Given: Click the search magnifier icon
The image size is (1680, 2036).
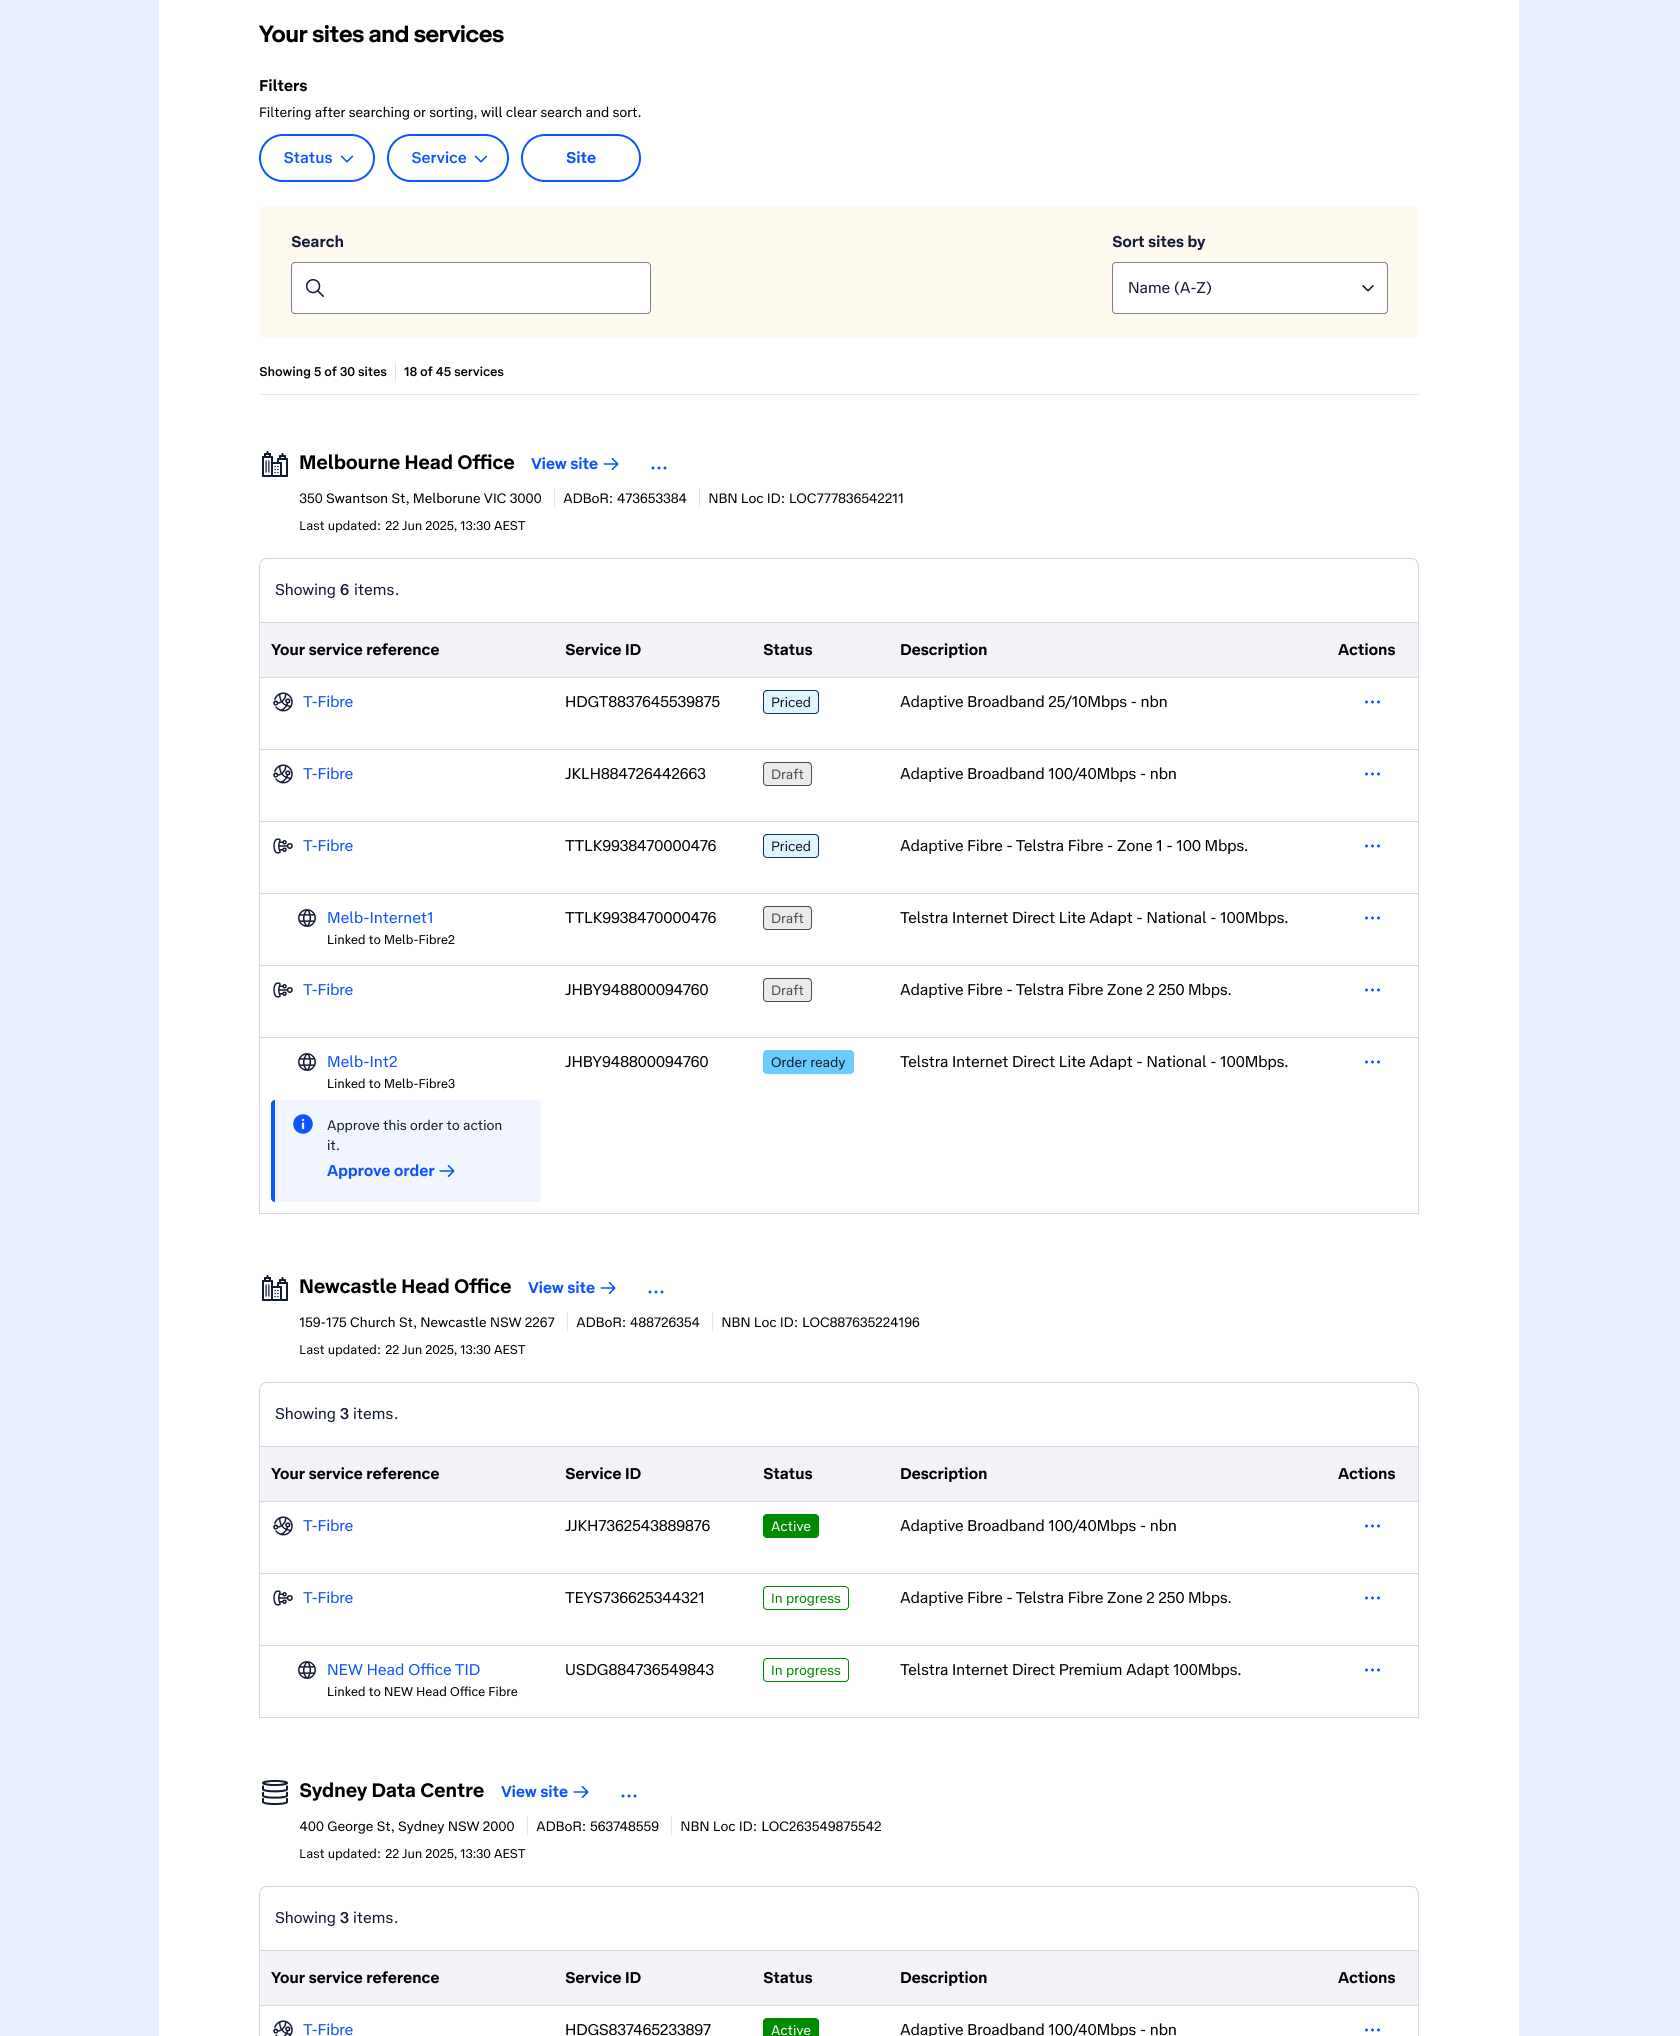Looking at the screenshot, I should pyautogui.click(x=315, y=288).
